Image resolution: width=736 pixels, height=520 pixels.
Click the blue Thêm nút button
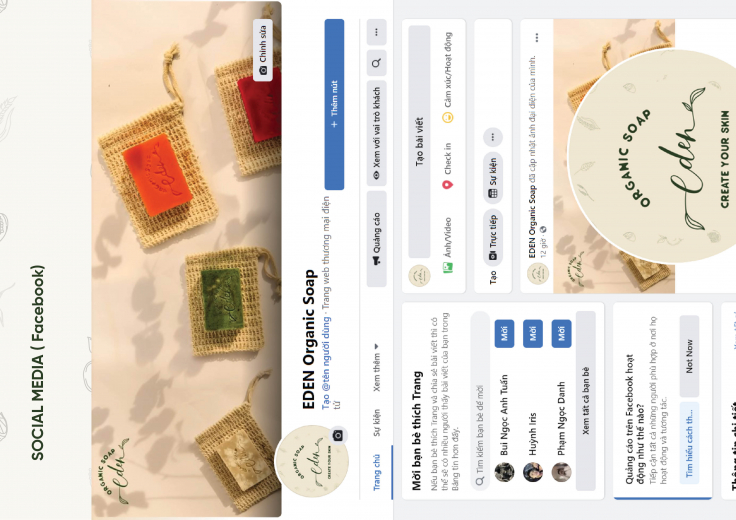334,104
